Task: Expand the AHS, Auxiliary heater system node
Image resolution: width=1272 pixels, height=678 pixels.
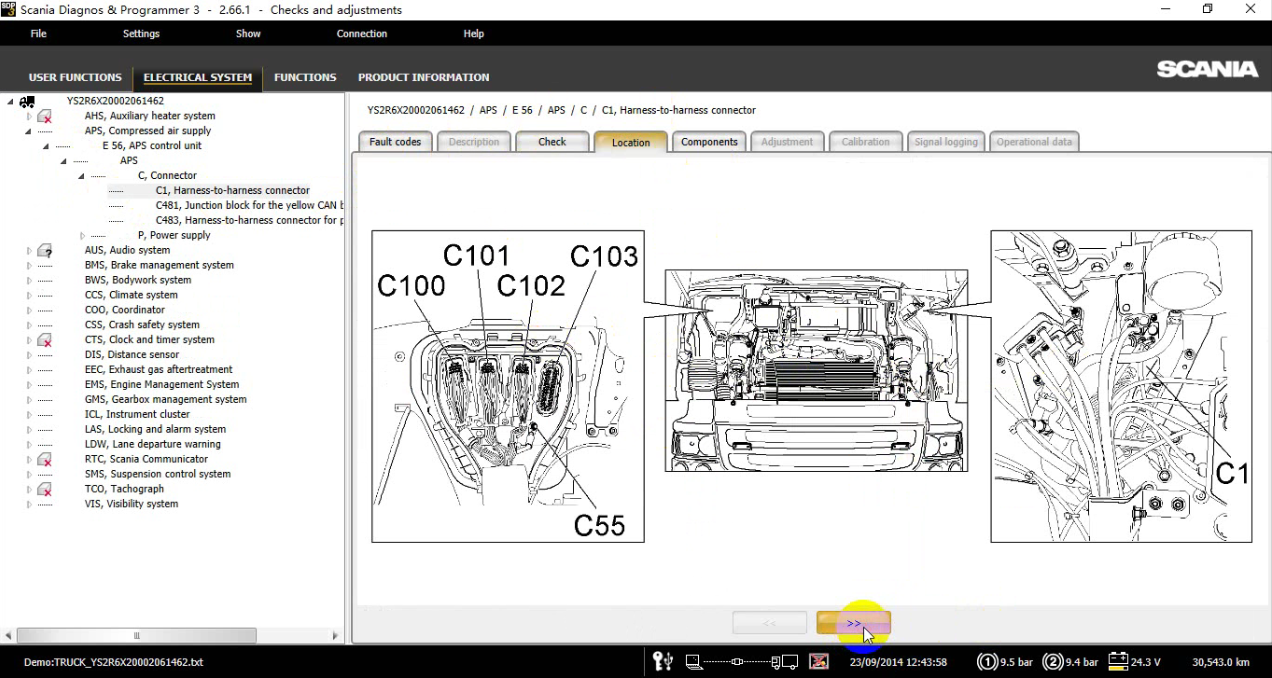Action: point(29,116)
